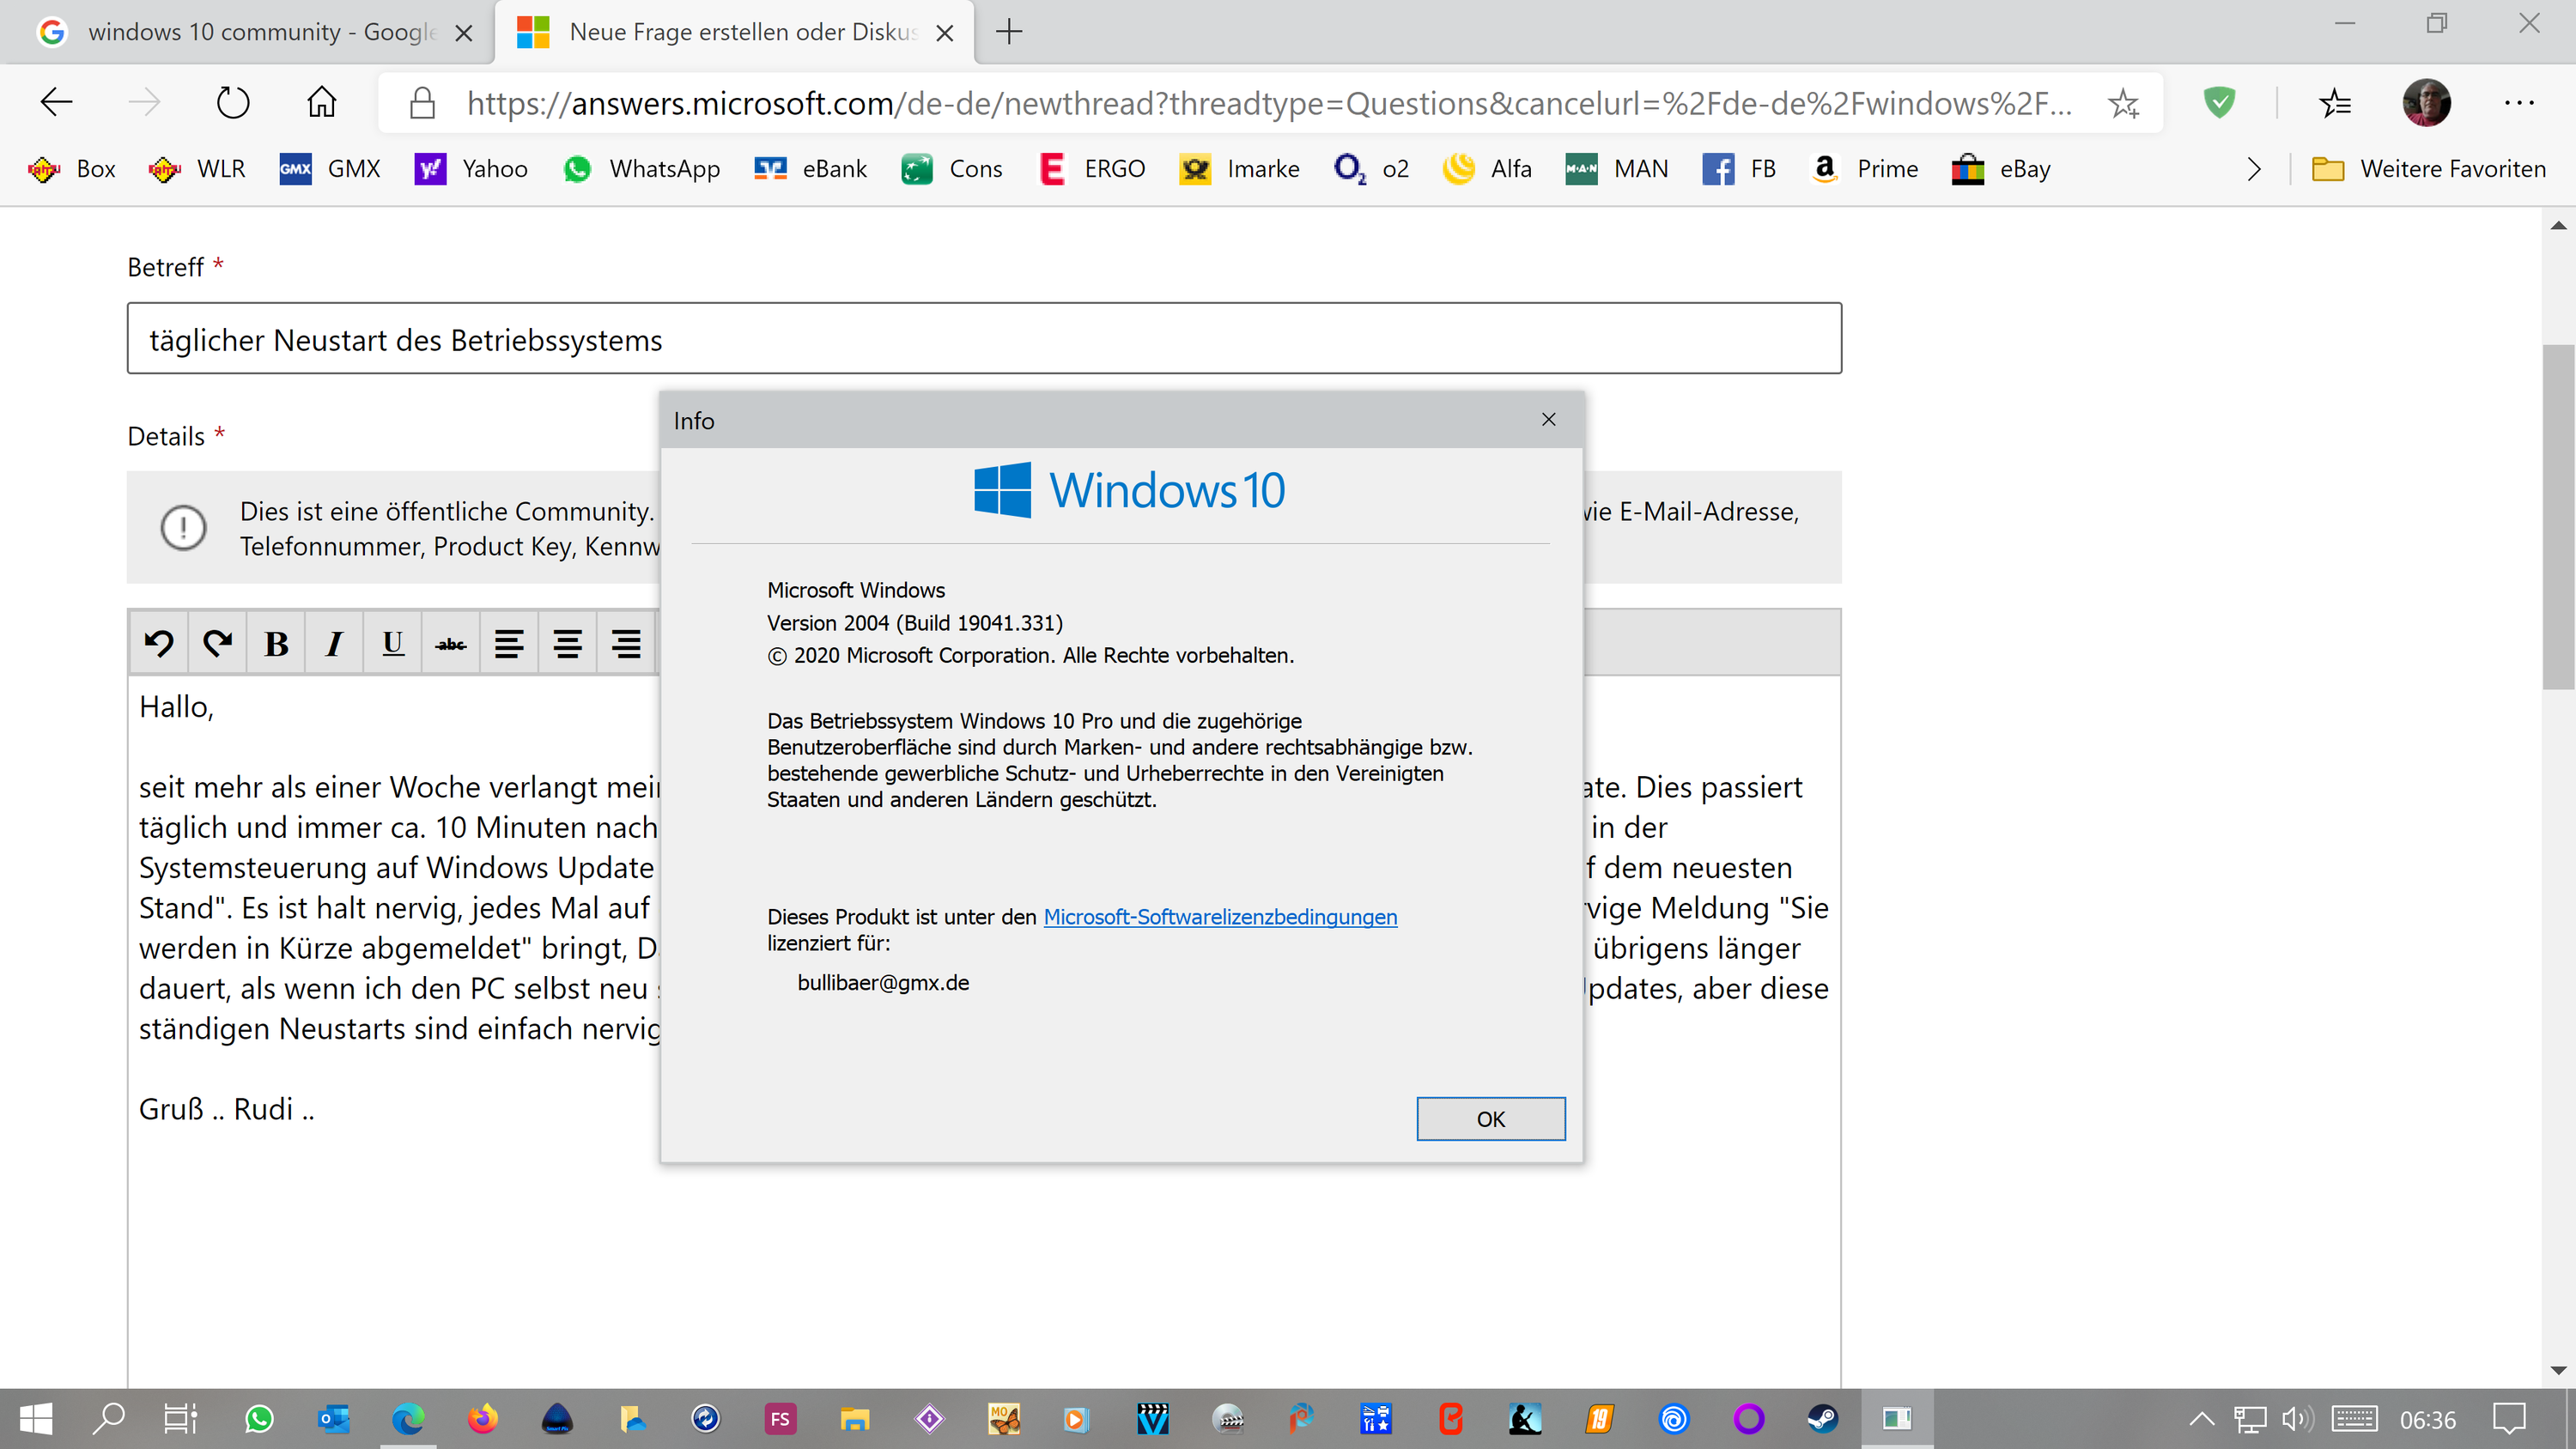Open the Prime Amazon bookmark

tap(1865, 169)
